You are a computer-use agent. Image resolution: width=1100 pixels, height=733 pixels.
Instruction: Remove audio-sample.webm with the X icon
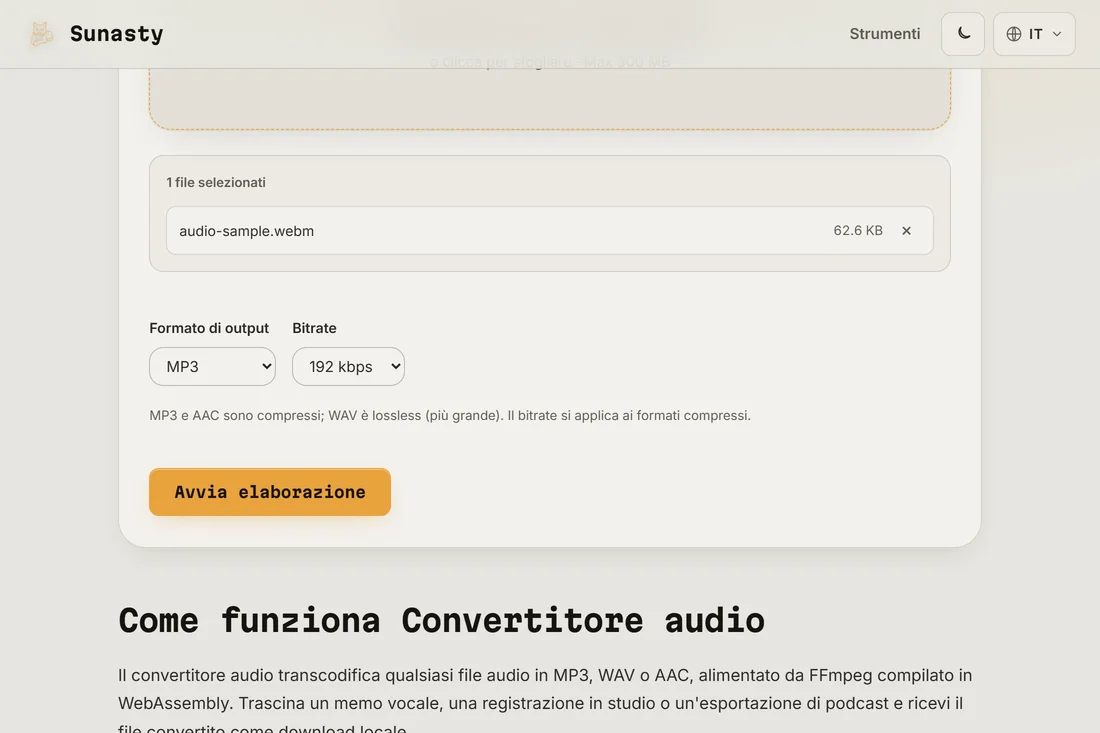pyautogui.click(x=906, y=231)
